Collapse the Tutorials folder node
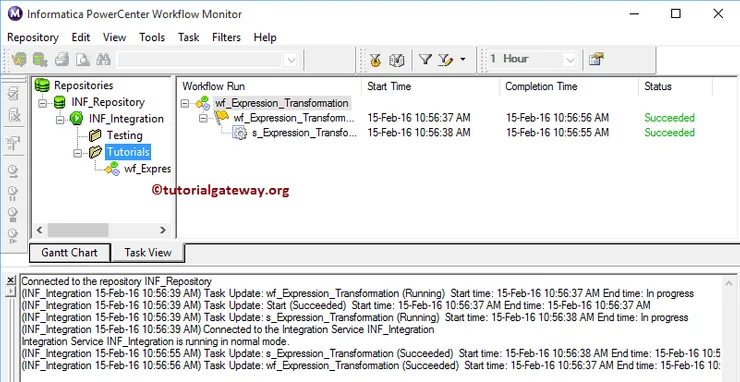This screenshot has width=740, height=382. pyautogui.click(x=78, y=153)
